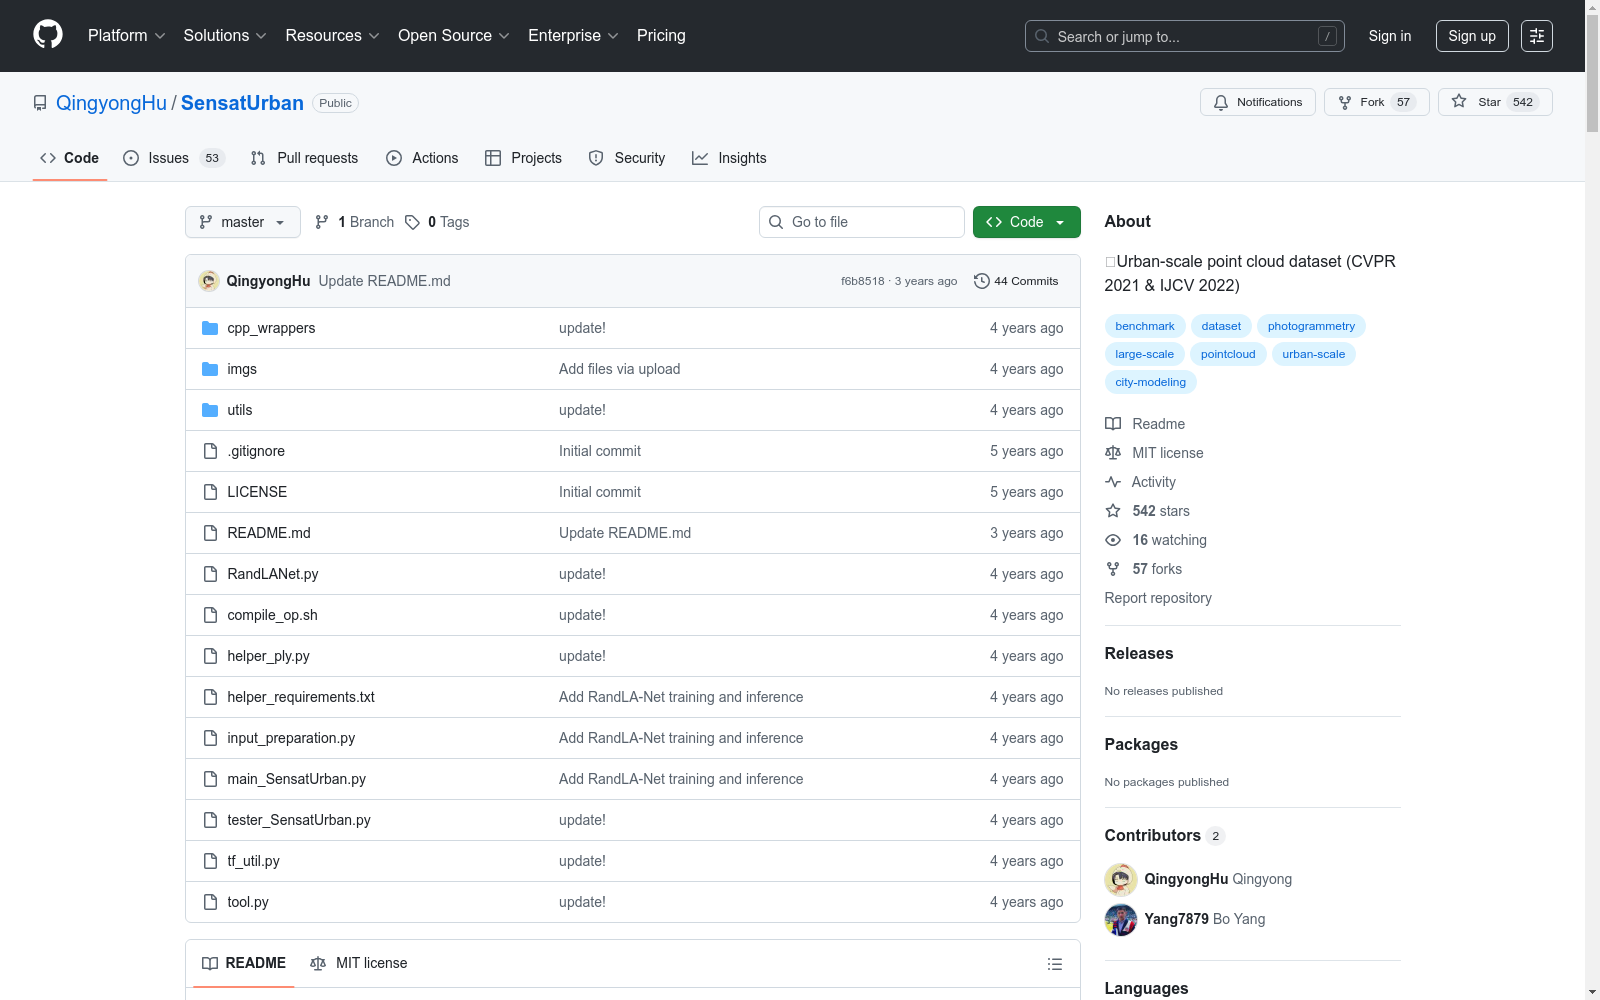Open the utils folder icon
Image resolution: width=1600 pixels, height=1000 pixels.
pyautogui.click(x=210, y=410)
